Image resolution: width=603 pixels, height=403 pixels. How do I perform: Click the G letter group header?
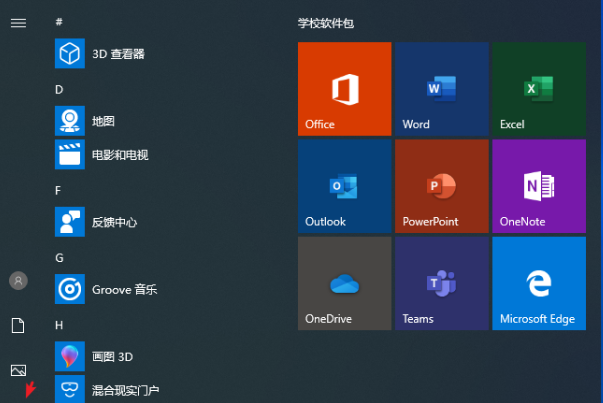tap(59, 258)
